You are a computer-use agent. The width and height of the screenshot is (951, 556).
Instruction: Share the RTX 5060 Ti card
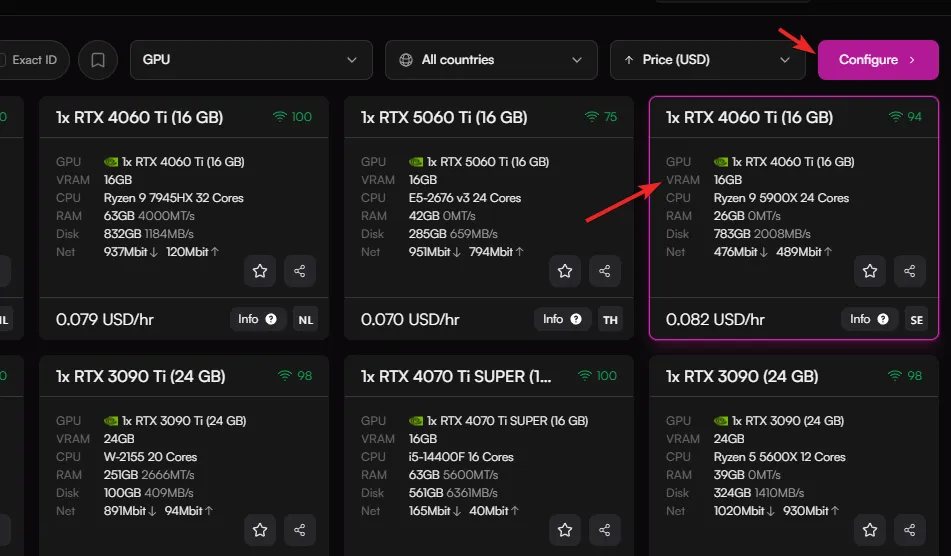point(605,271)
